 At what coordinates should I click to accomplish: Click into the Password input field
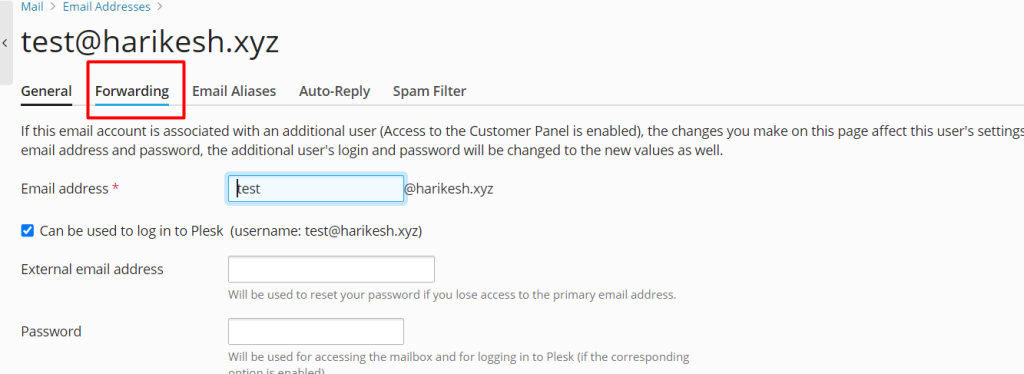pos(315,331)
